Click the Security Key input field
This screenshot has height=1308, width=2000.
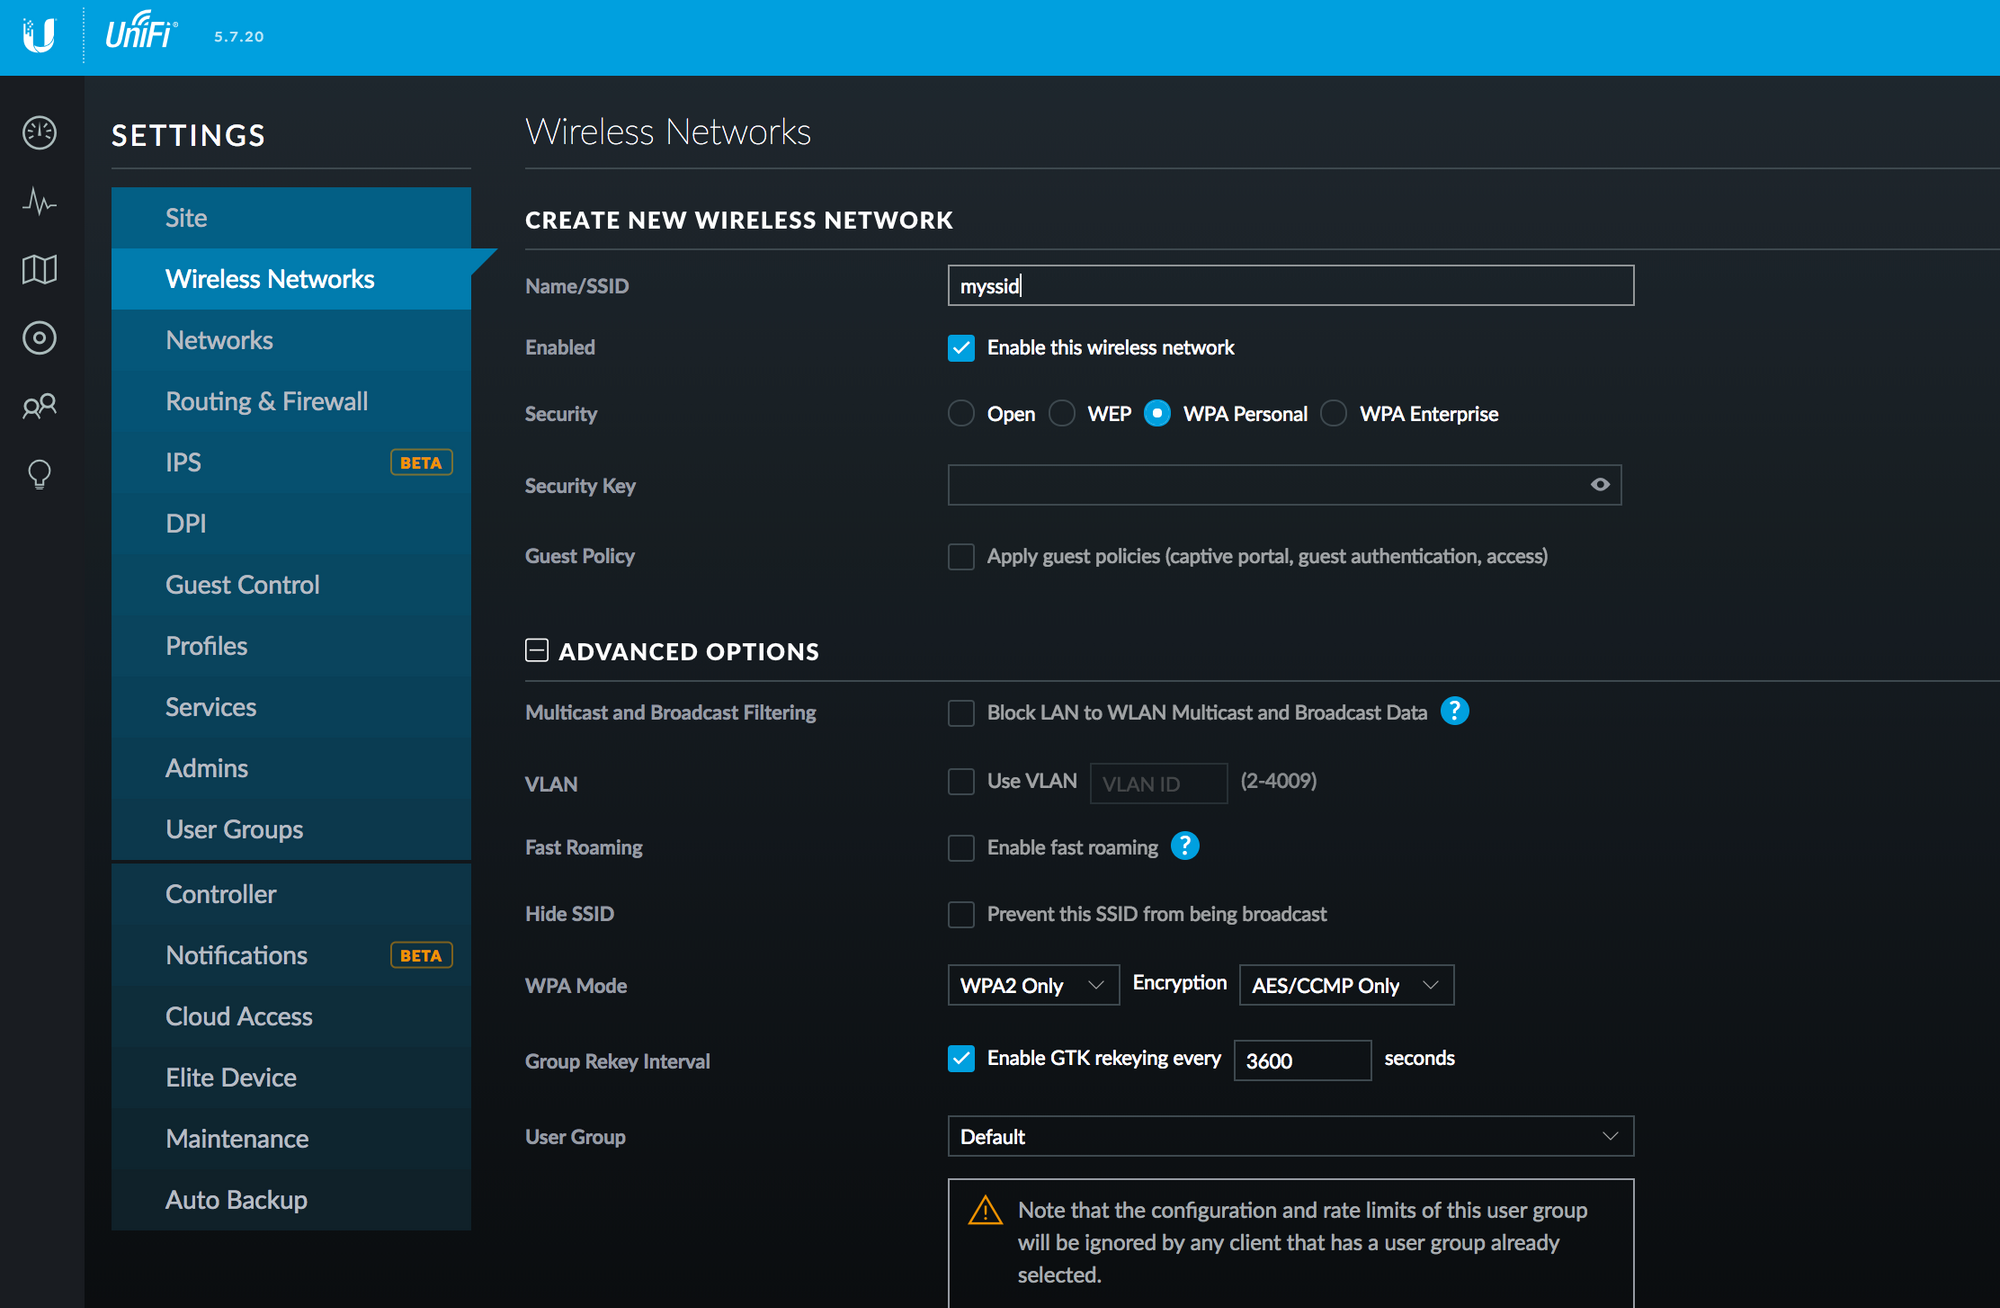(x=1265, y=485)
